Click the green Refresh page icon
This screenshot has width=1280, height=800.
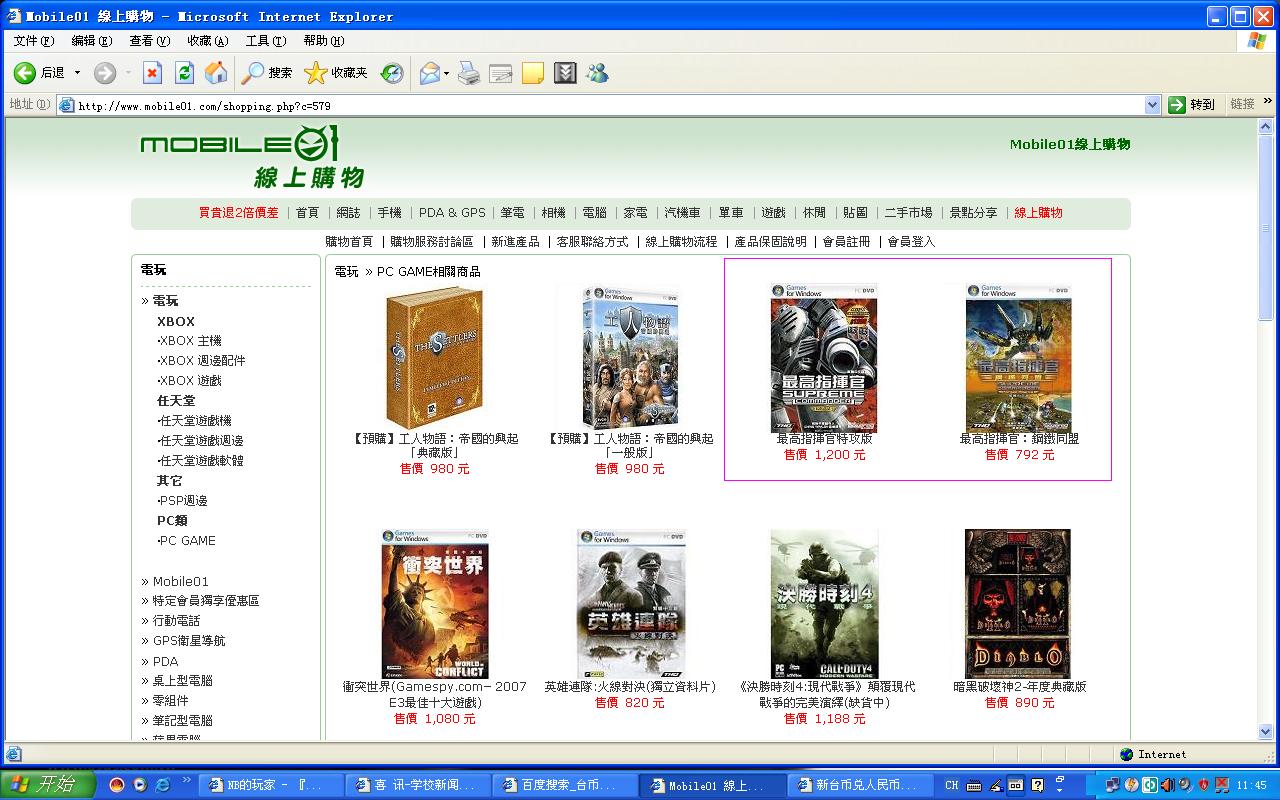[184, 73]
